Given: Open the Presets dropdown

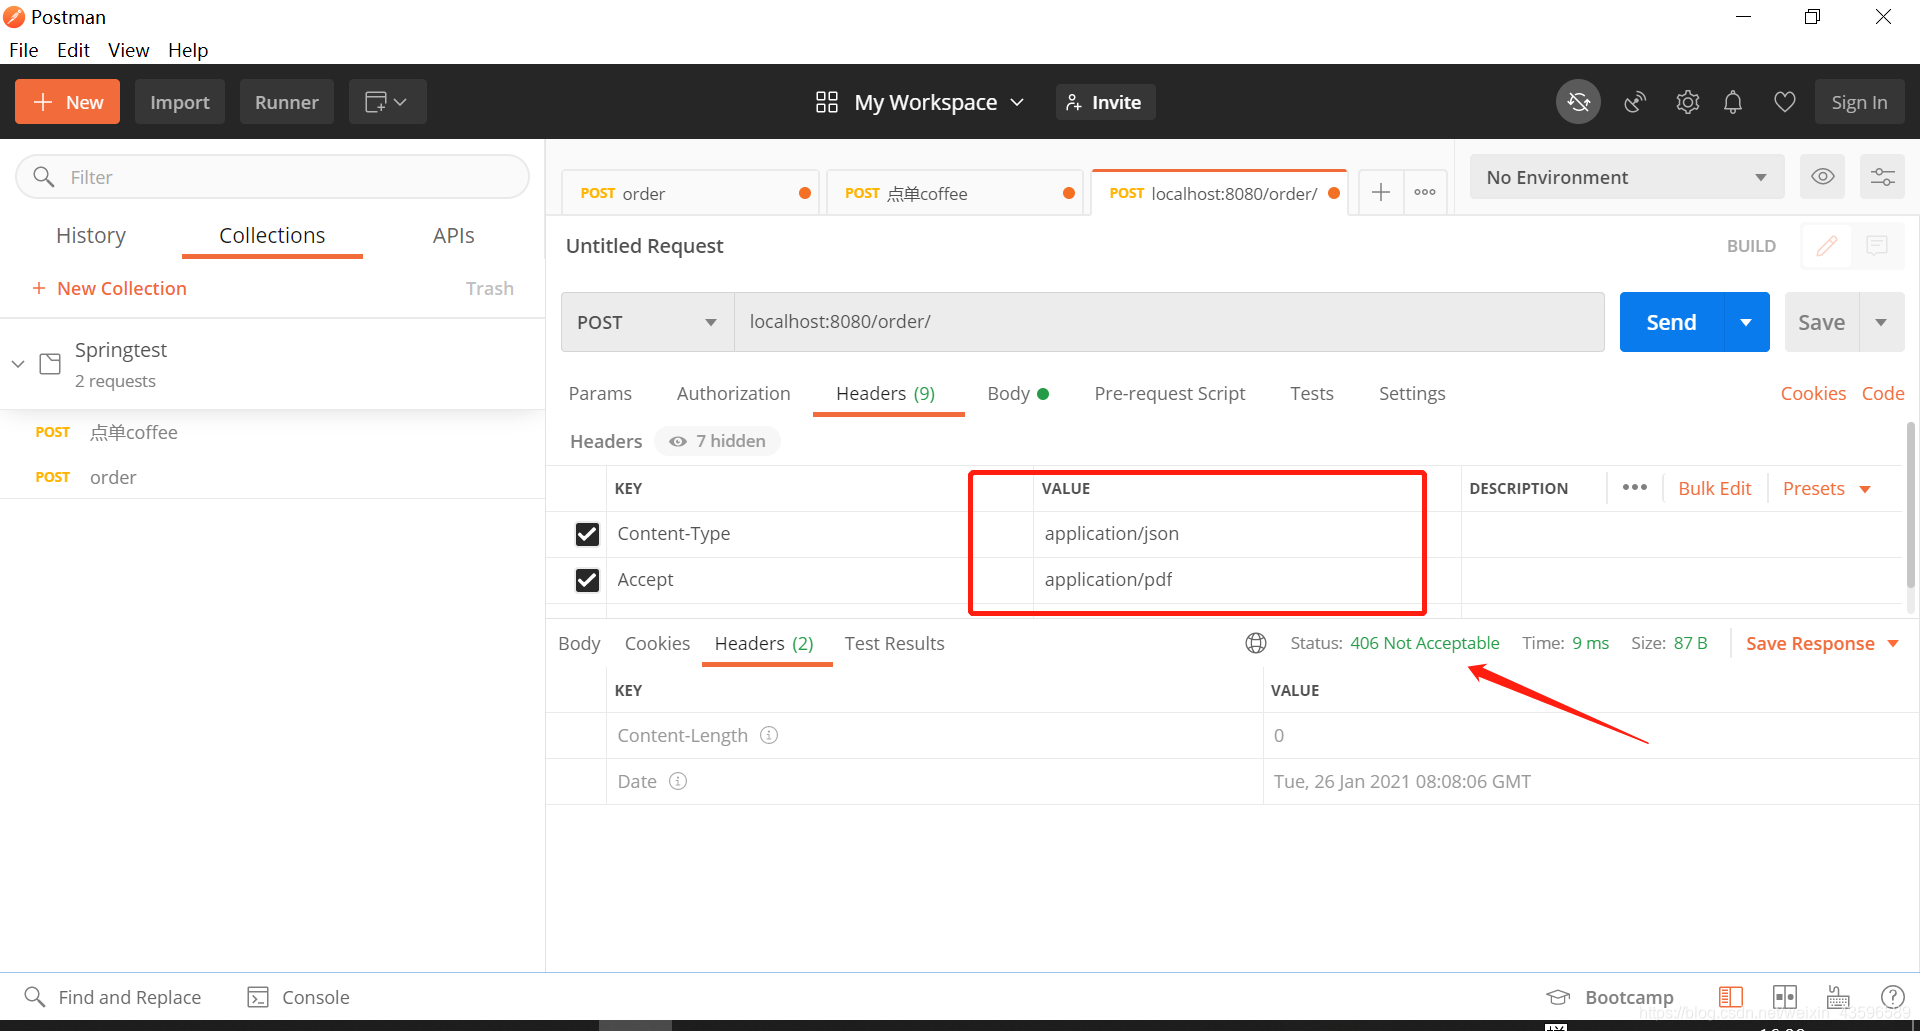Looking at the screenshot, I should click(x=1826, y=488).
